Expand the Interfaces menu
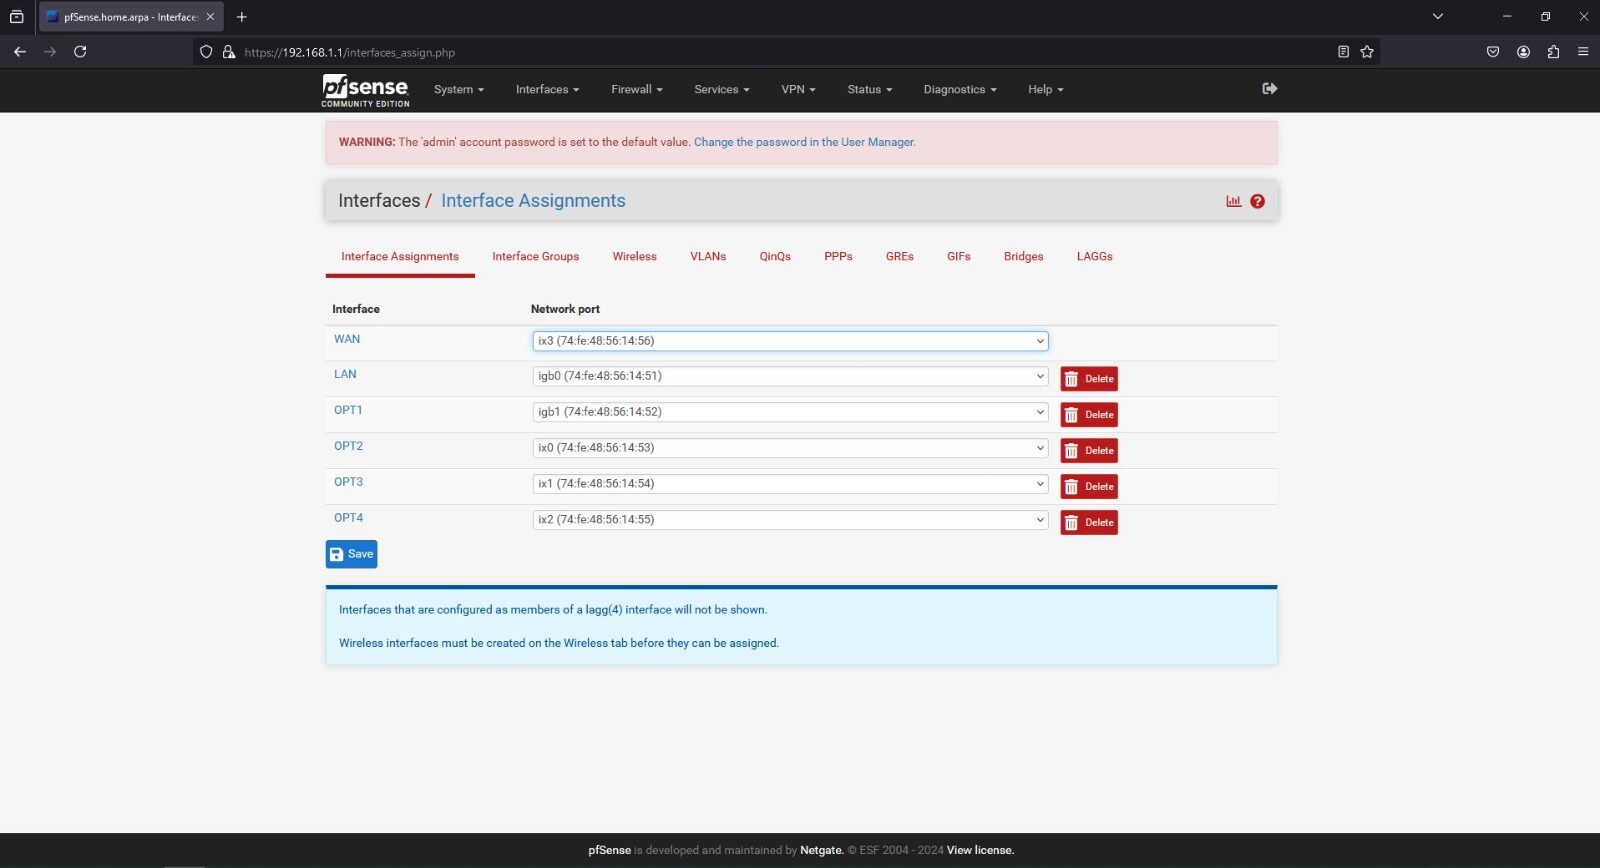 coord(547,90)
